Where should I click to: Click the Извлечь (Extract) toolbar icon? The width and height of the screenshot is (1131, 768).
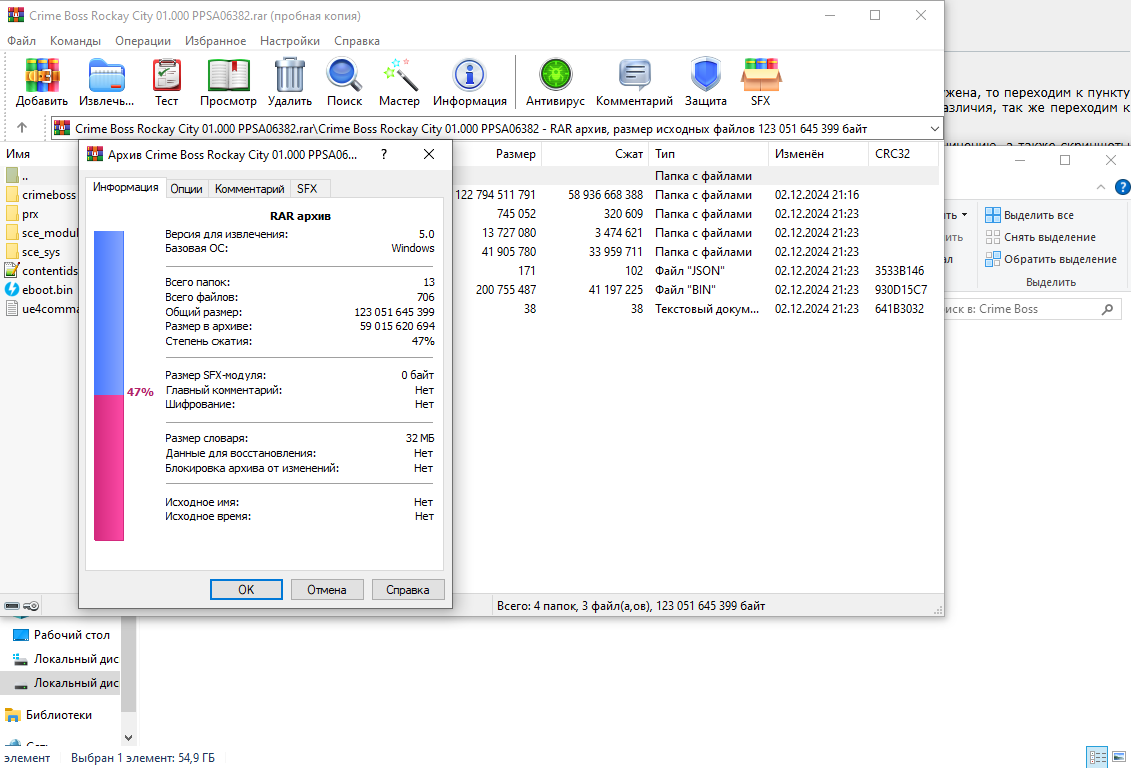[107, 76]
